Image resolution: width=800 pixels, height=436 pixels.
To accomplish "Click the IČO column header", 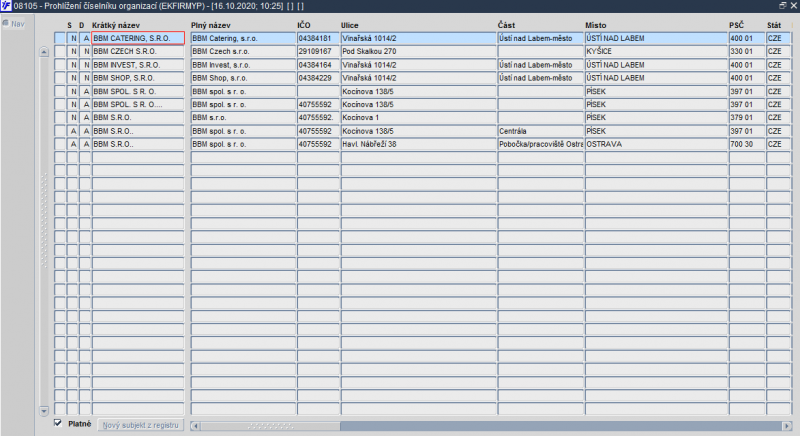I will pyautogui.click(x=304, y=25).
